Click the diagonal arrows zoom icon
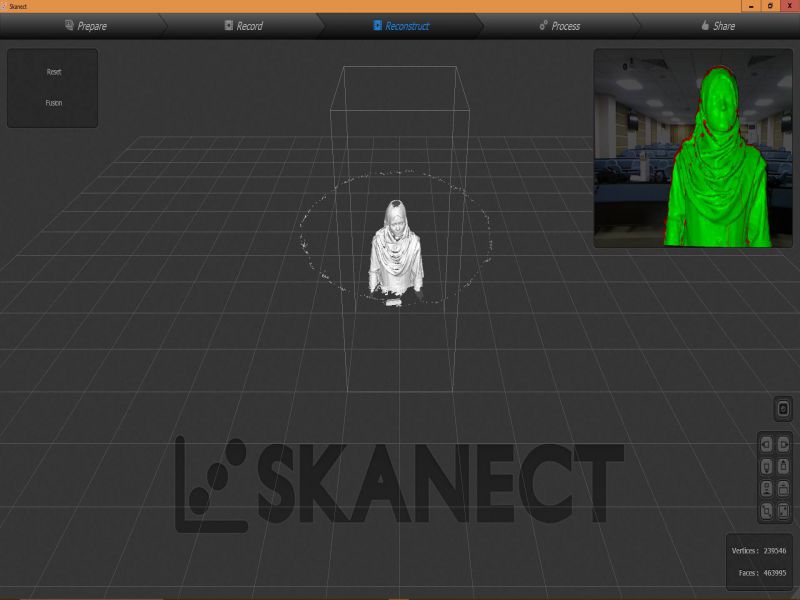 pyautogui.click(x=766, y=511)
